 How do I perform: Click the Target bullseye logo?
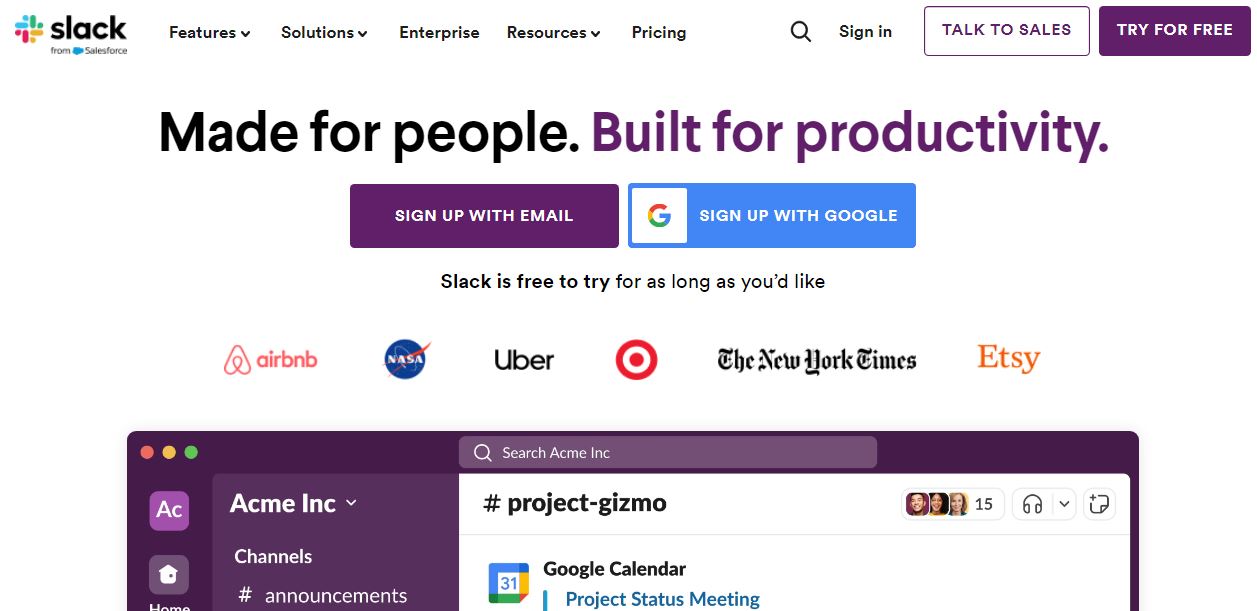point(636,360)
